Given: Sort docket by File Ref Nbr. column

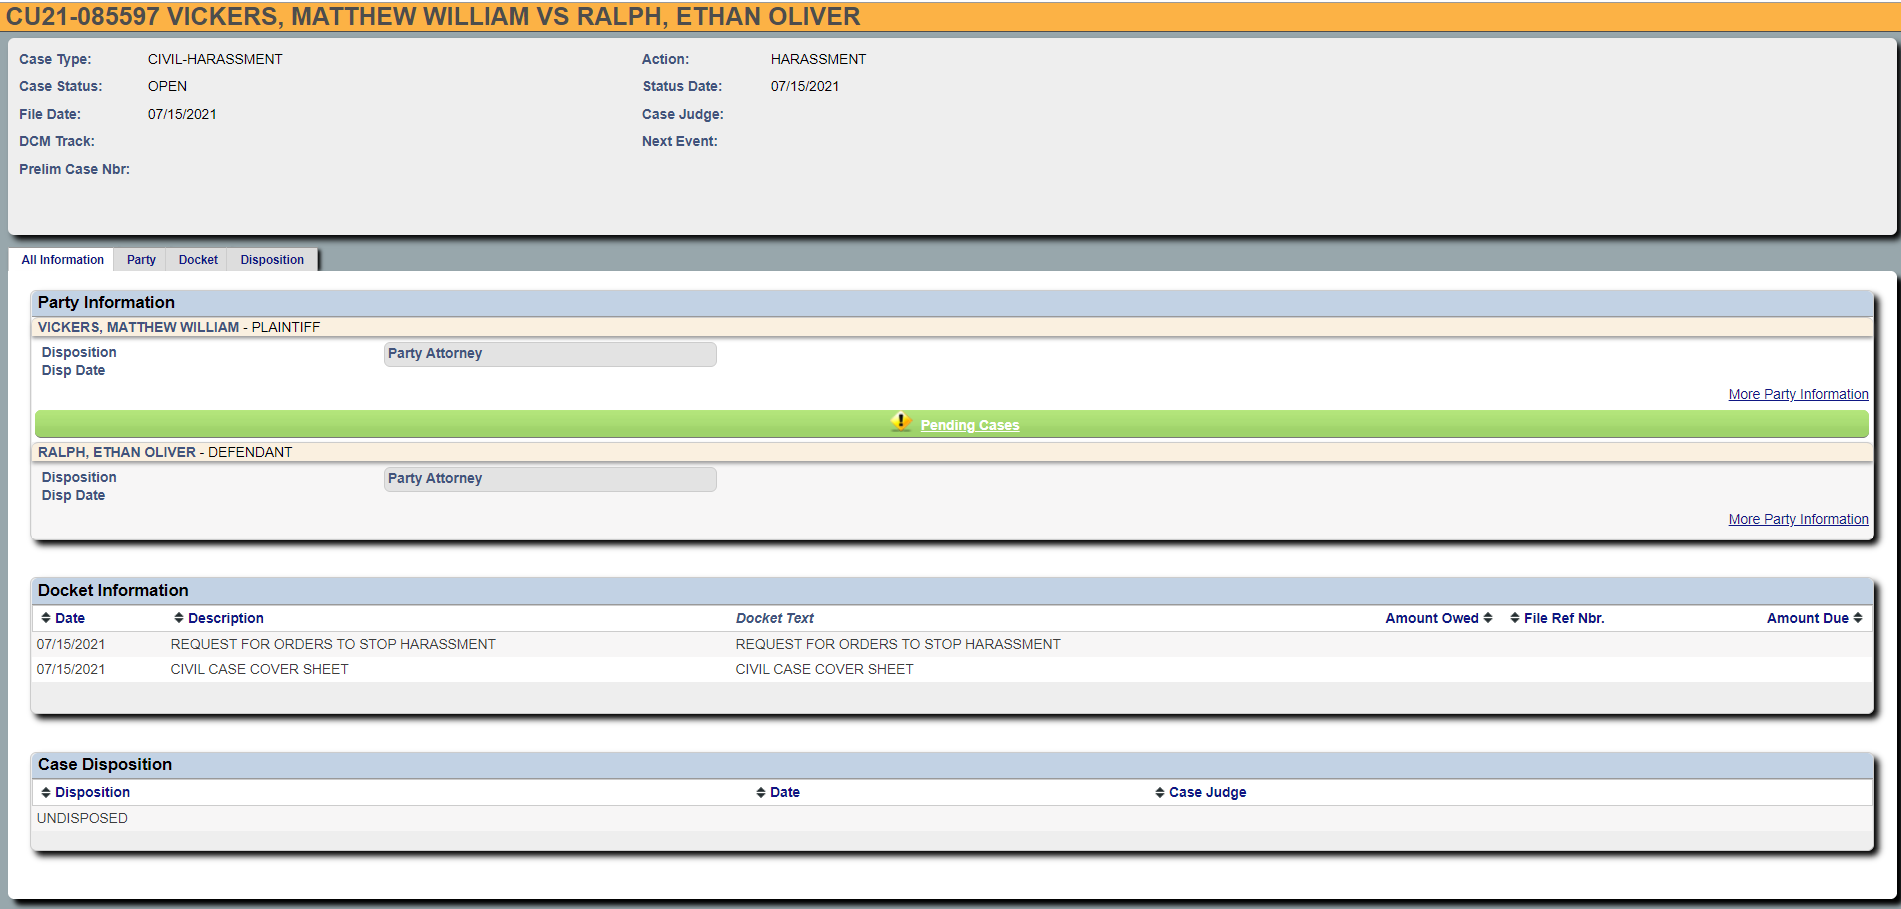Looking at the screenshot, I should pyautogui.click(x=1557, y=618).
